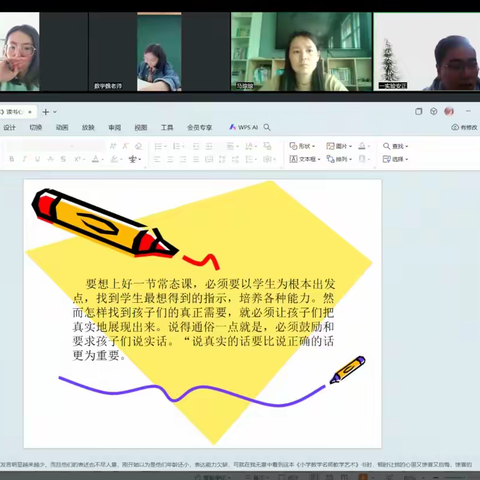Click the body paragraph text box on the slide

(x=203, y=319)
